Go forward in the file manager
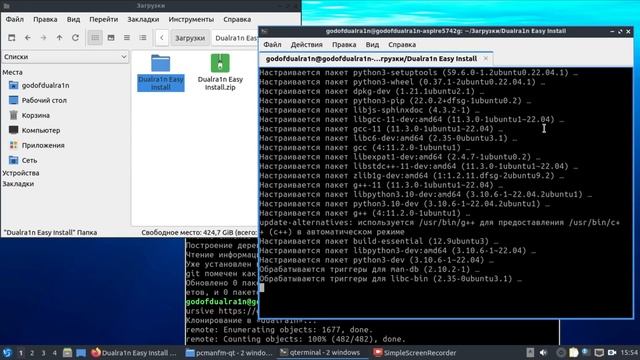640x360 pixels. point(43,38)
